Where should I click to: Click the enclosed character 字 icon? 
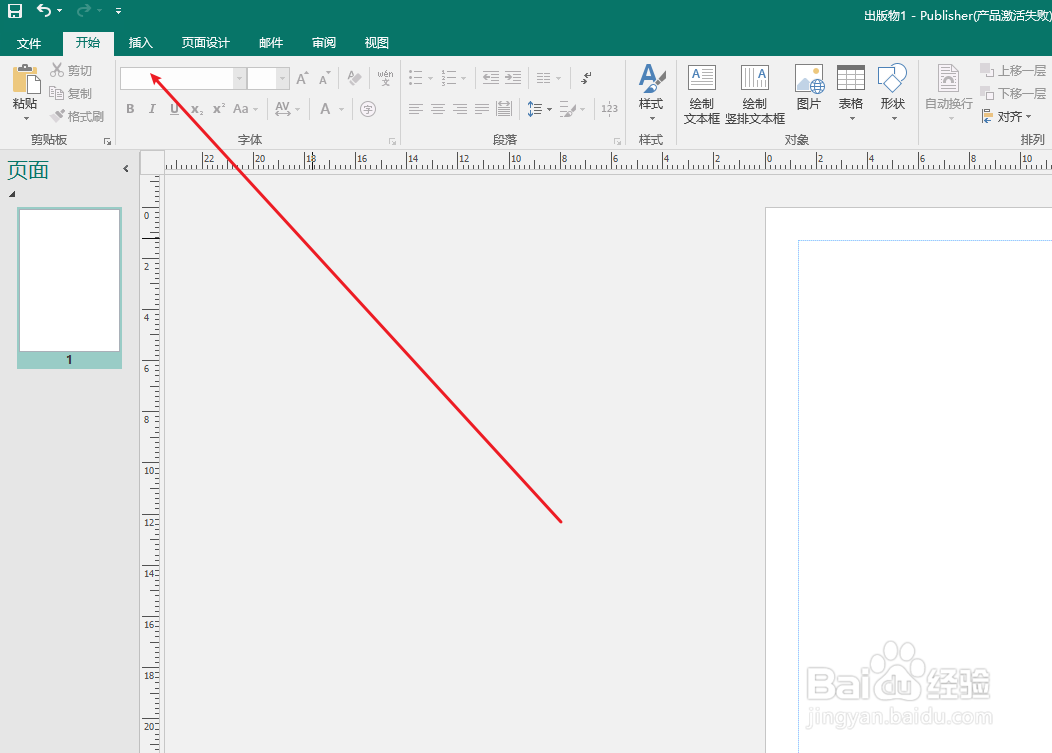(368, 109)
